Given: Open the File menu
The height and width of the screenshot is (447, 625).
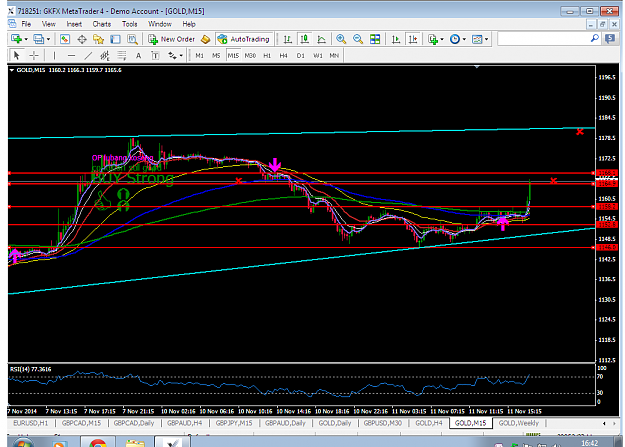Looking at the screenshot, I should click(x=26, y=24).
